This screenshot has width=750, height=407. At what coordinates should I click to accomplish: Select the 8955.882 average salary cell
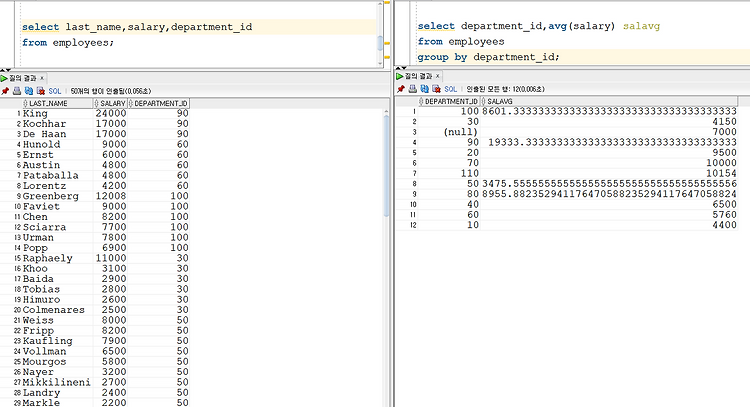point(609,194)
